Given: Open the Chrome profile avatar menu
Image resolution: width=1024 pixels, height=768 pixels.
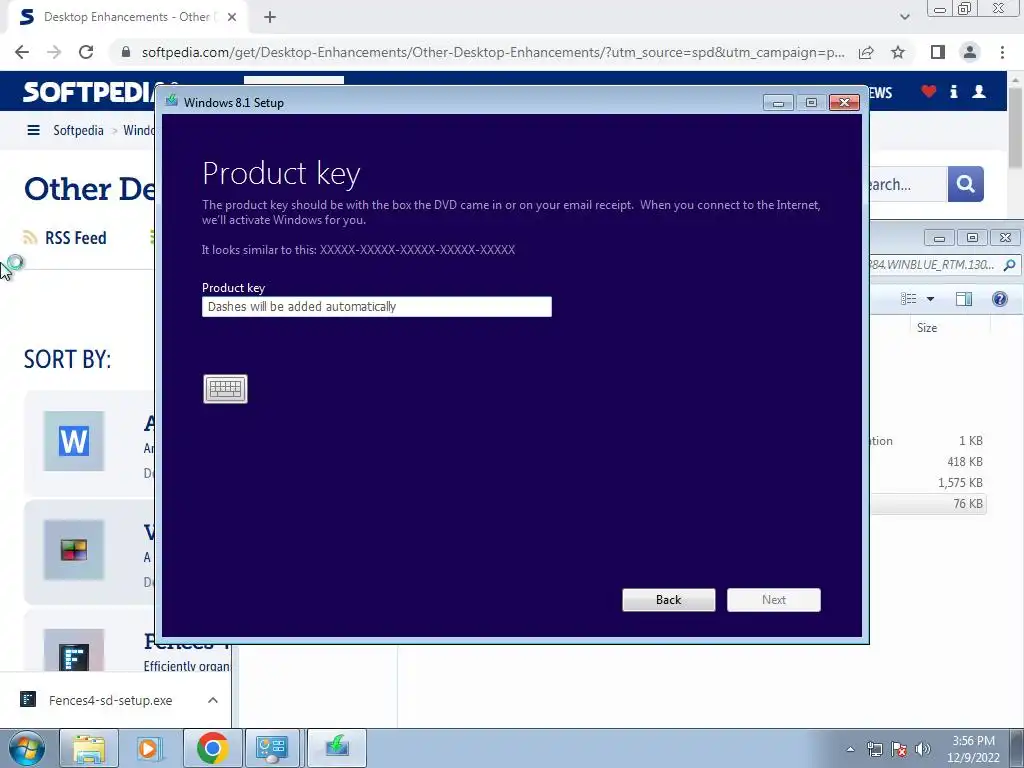Looking at the screenshot, I should [970, 52].
